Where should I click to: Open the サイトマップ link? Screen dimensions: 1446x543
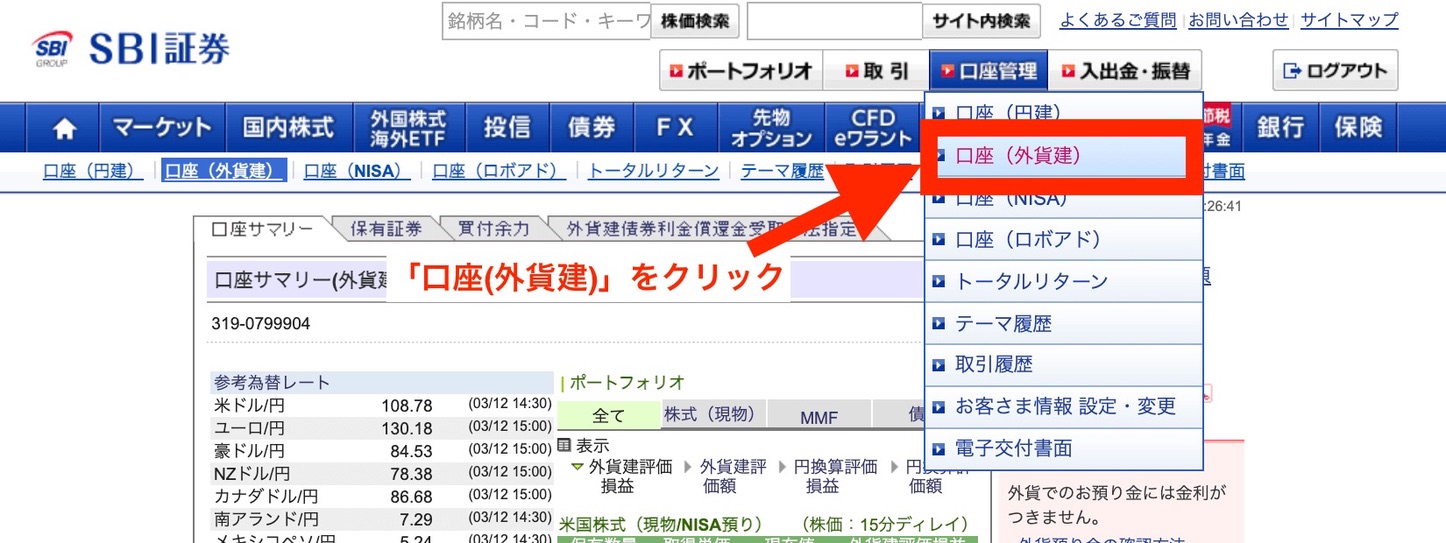[1349, 20]
